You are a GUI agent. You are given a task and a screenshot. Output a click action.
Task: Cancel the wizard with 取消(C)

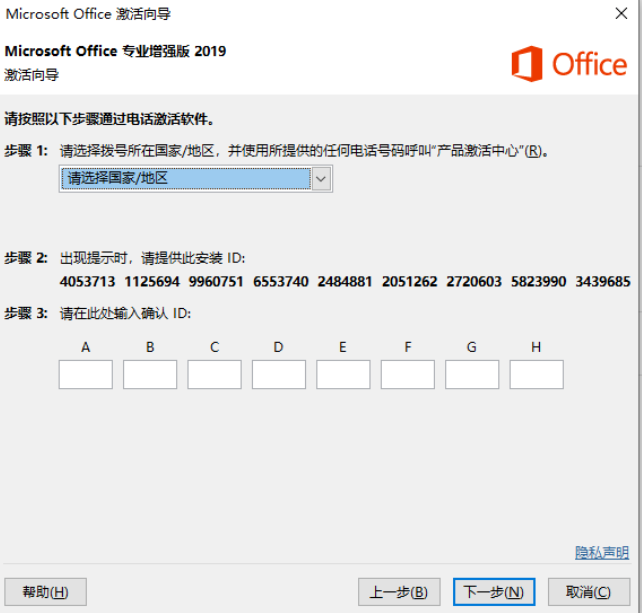pos(589,592)
